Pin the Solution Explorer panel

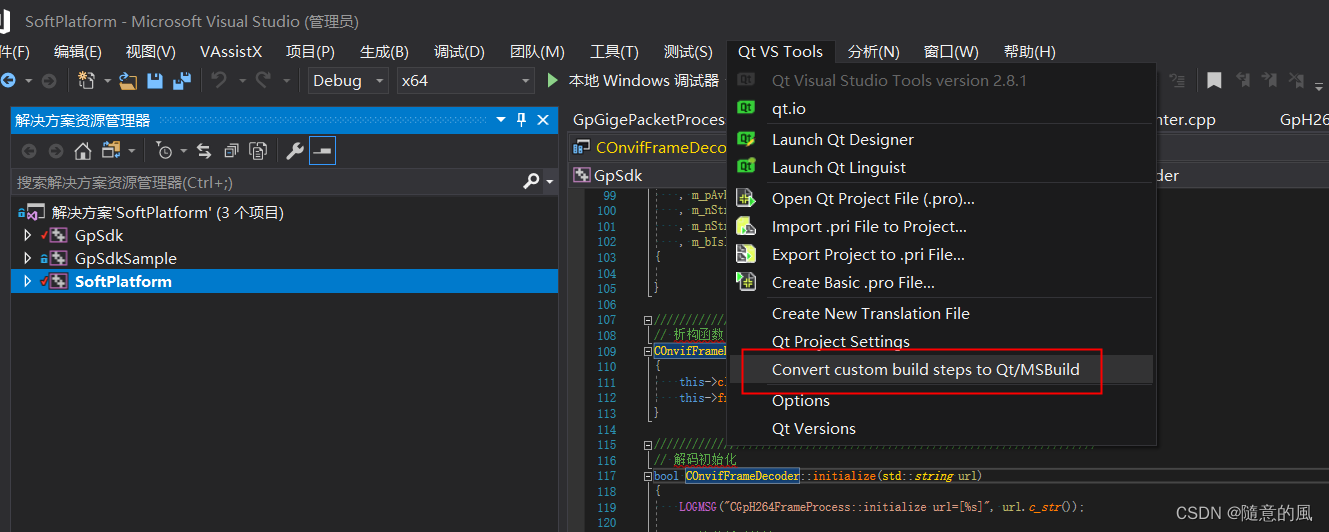(x=521, y=120)
